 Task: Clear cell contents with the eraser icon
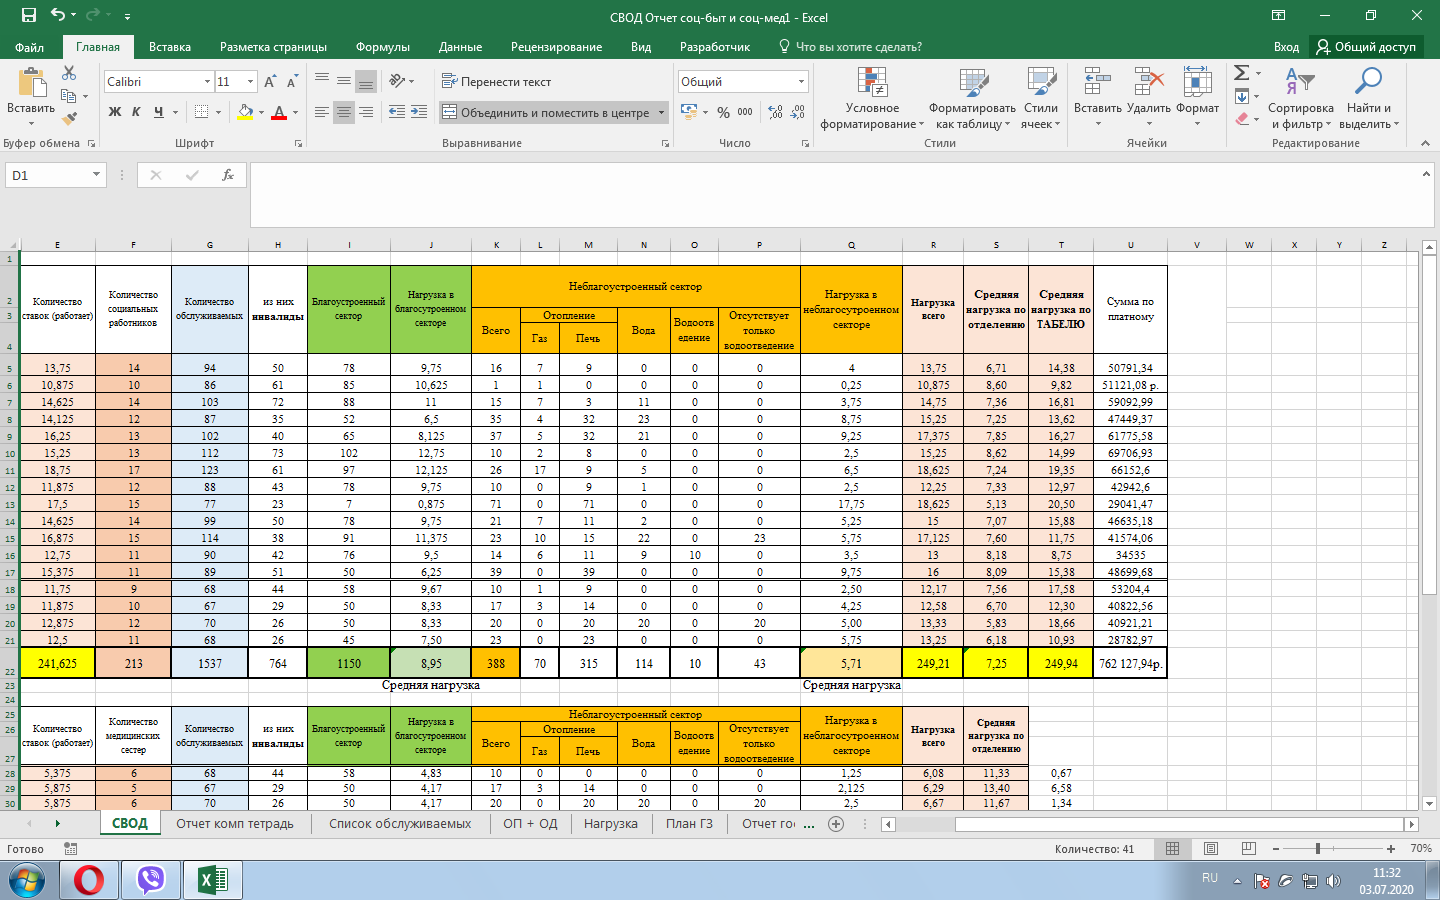(1242, 118)
